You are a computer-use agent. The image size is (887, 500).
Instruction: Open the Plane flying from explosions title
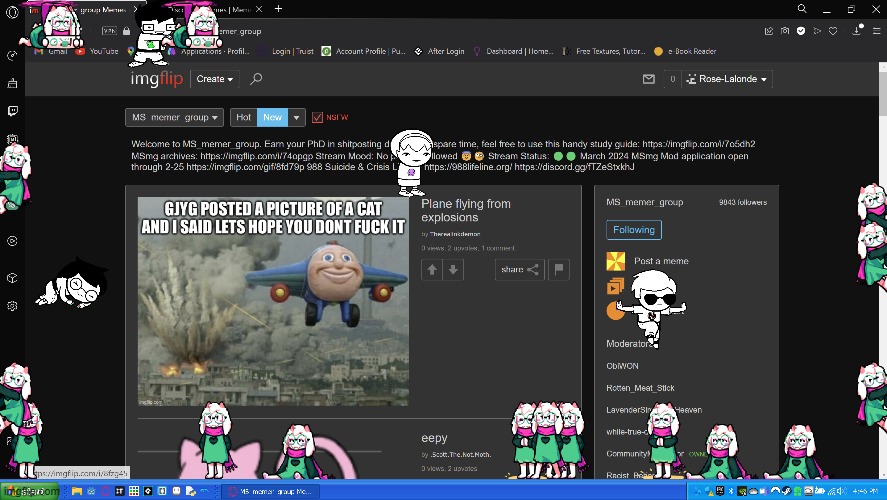(466, 210)
